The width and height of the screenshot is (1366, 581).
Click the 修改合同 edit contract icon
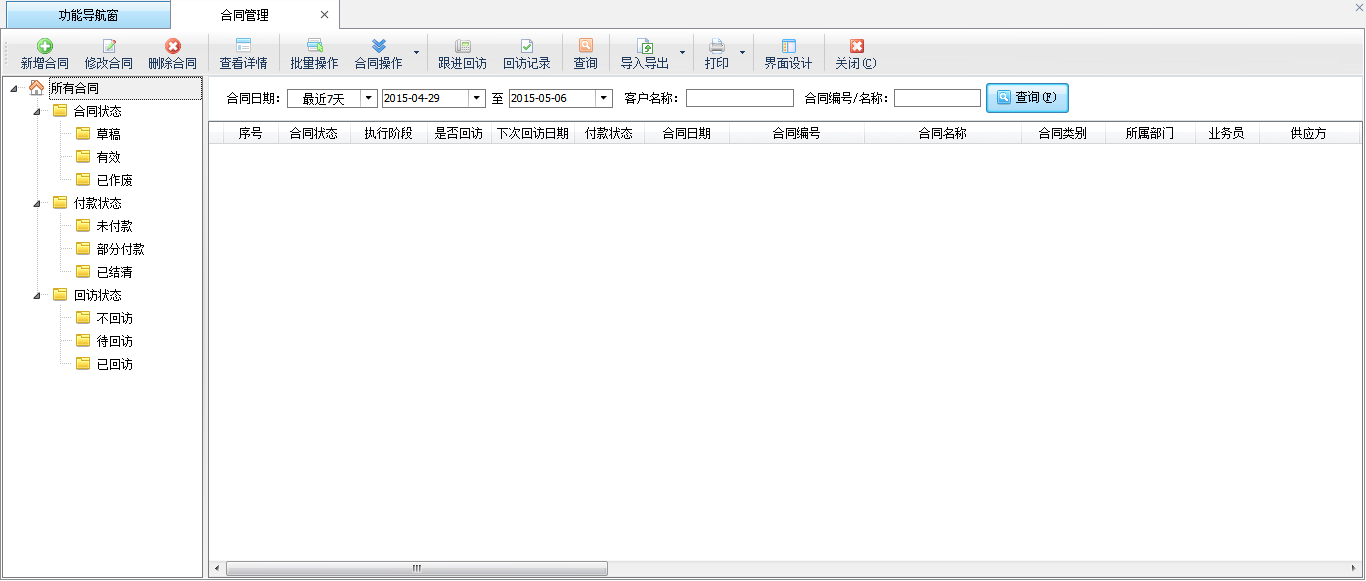109,46
